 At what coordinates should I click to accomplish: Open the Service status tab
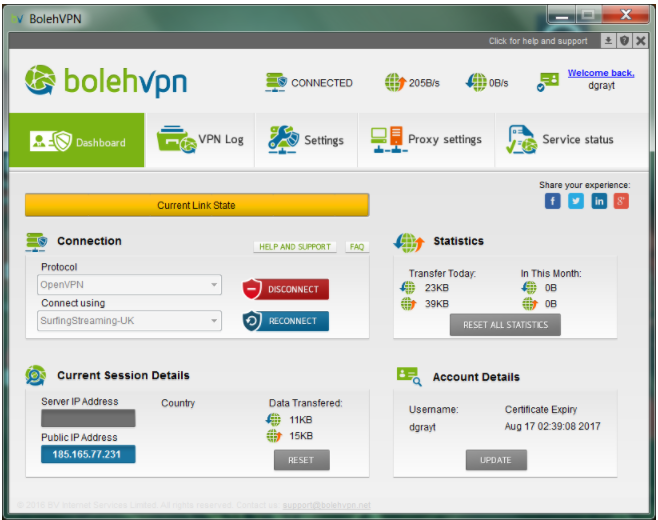[x=572, y=140]
